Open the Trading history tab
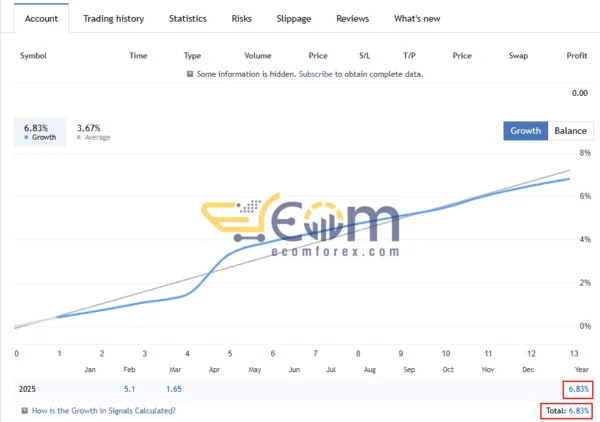Screen dimensions: 600x422 pos(113,18)
